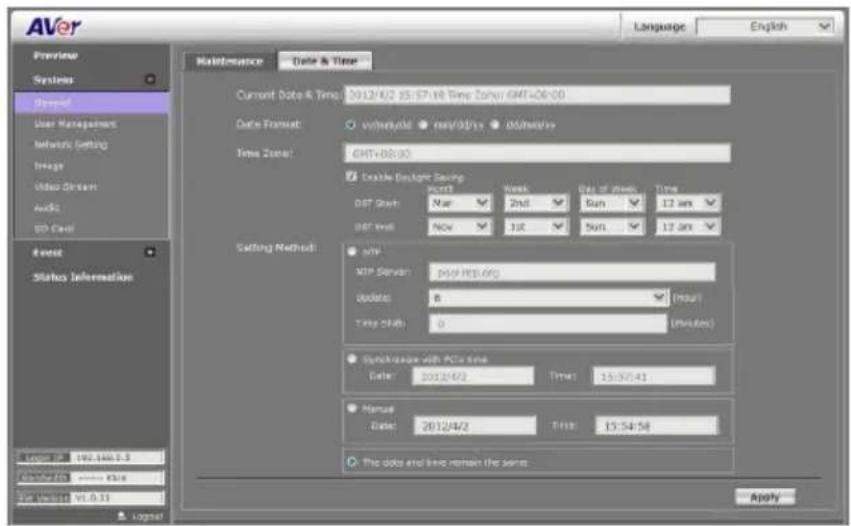Open DST Start month dropdown
Screen dimensions: 851x526
(460, 203)
